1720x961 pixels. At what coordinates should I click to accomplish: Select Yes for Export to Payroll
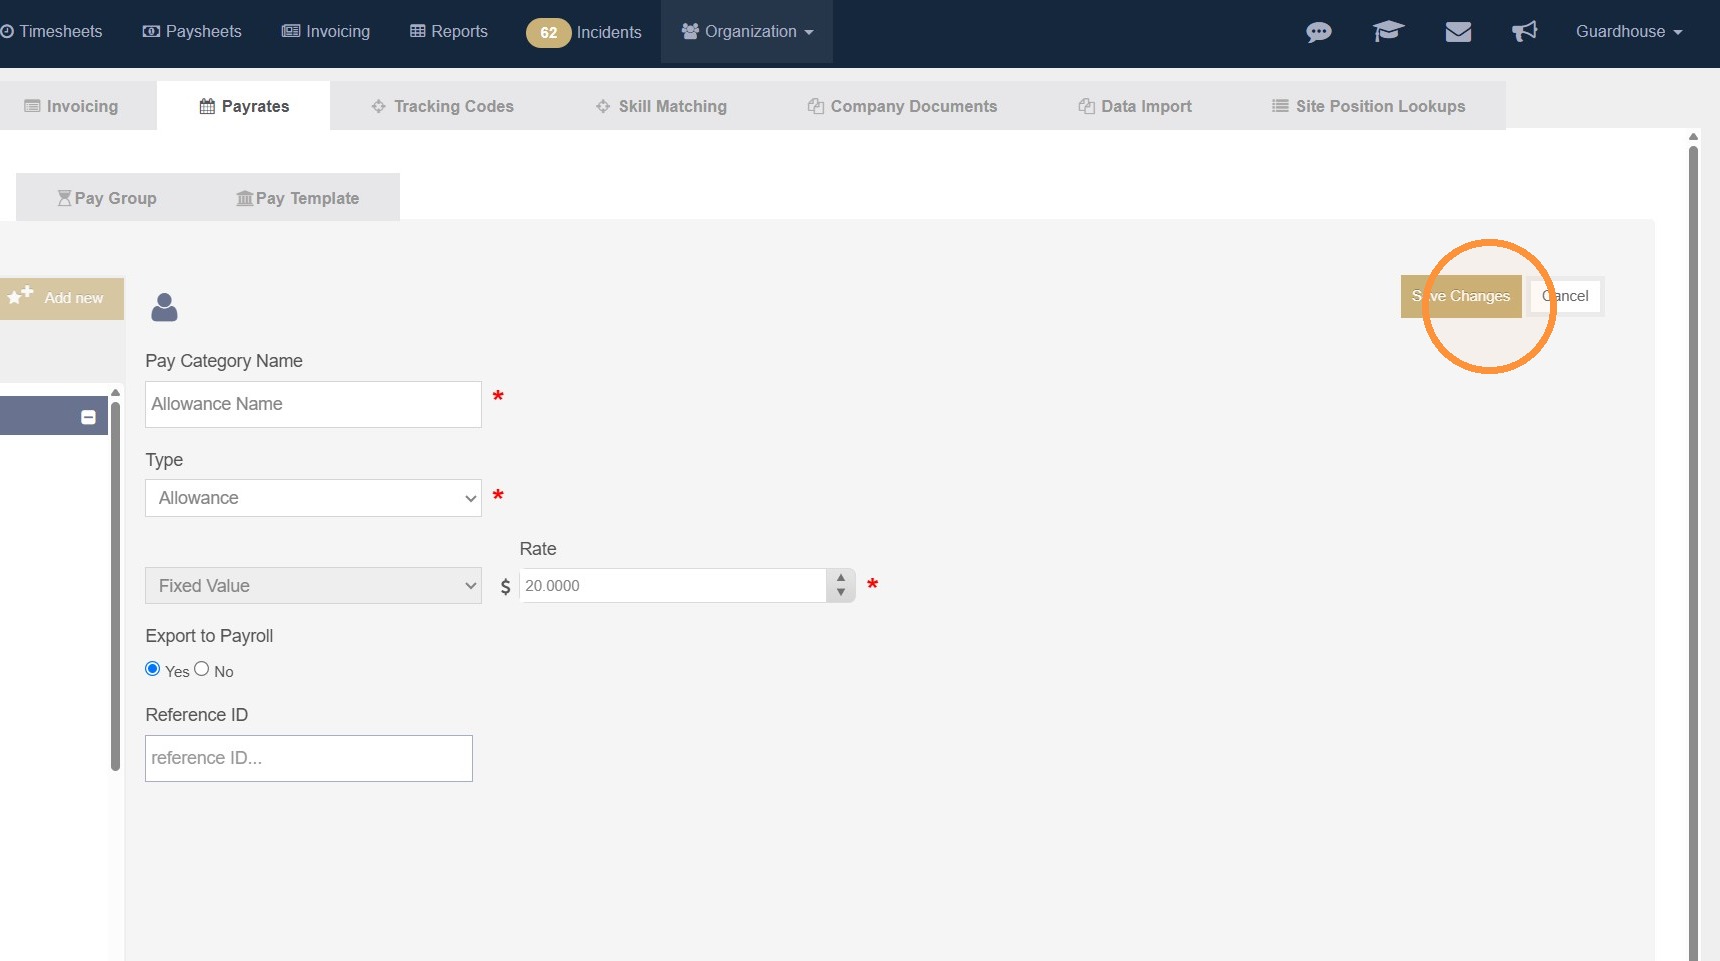(x=153, y=669)
